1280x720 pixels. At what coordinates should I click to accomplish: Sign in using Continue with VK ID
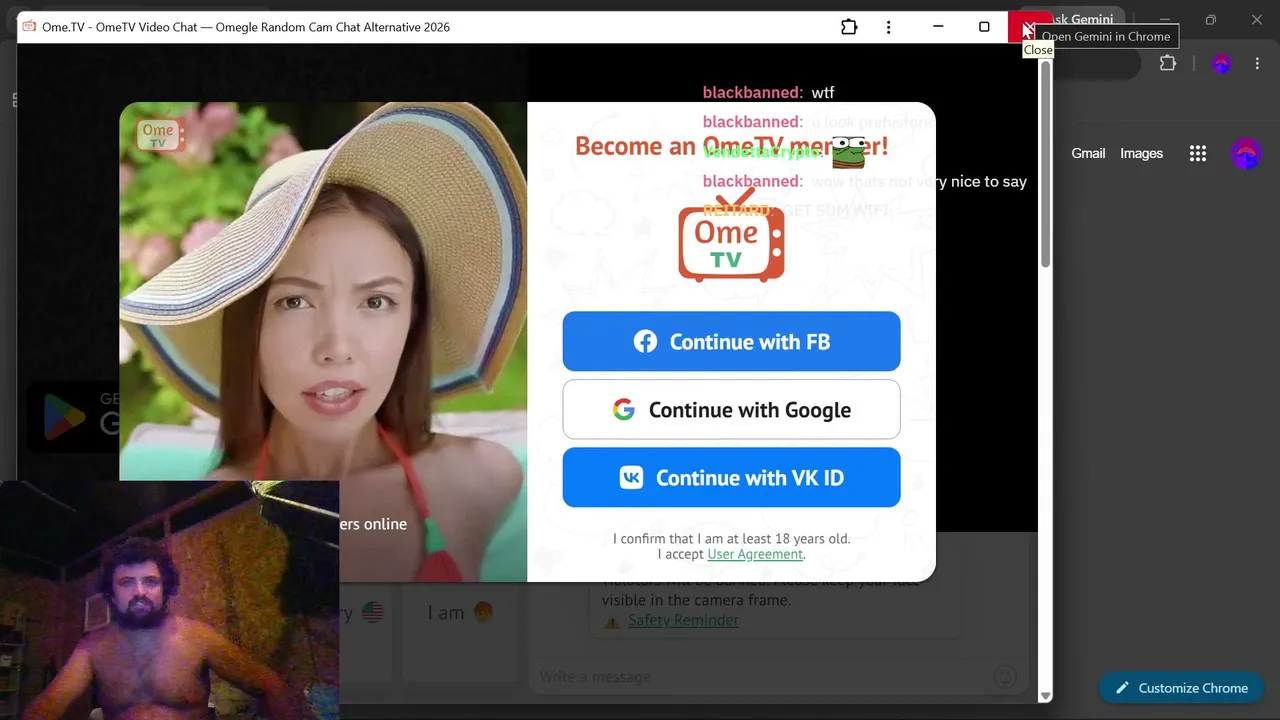coord(731,477)
